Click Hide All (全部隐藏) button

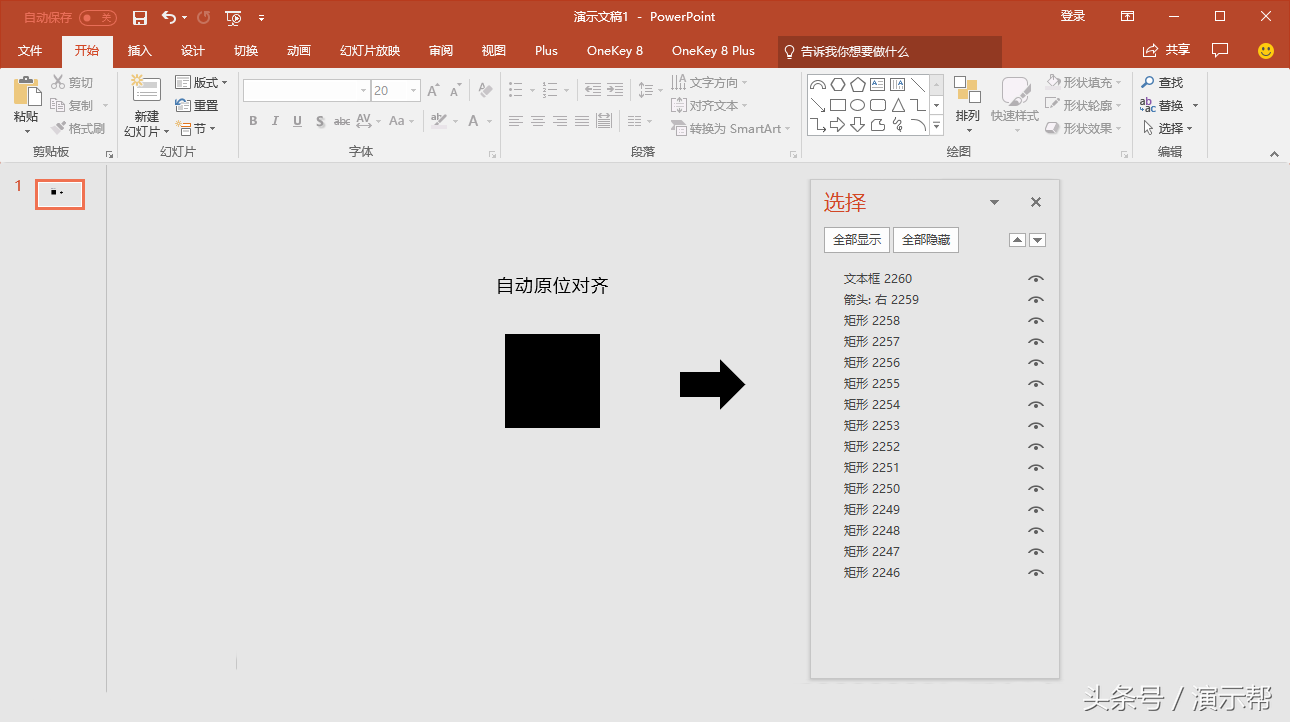tap(926, 240)
